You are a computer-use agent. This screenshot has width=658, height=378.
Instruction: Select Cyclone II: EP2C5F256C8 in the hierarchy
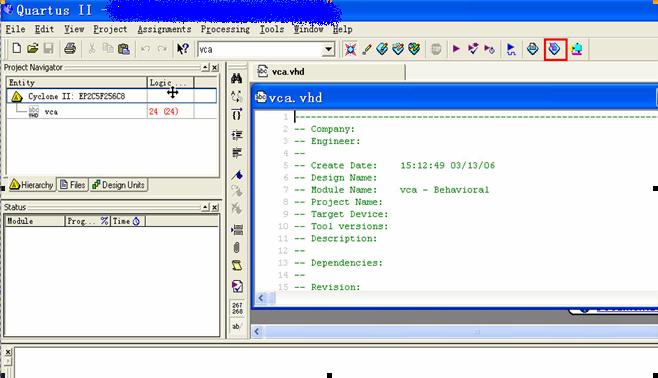click(x=76, y=96)
